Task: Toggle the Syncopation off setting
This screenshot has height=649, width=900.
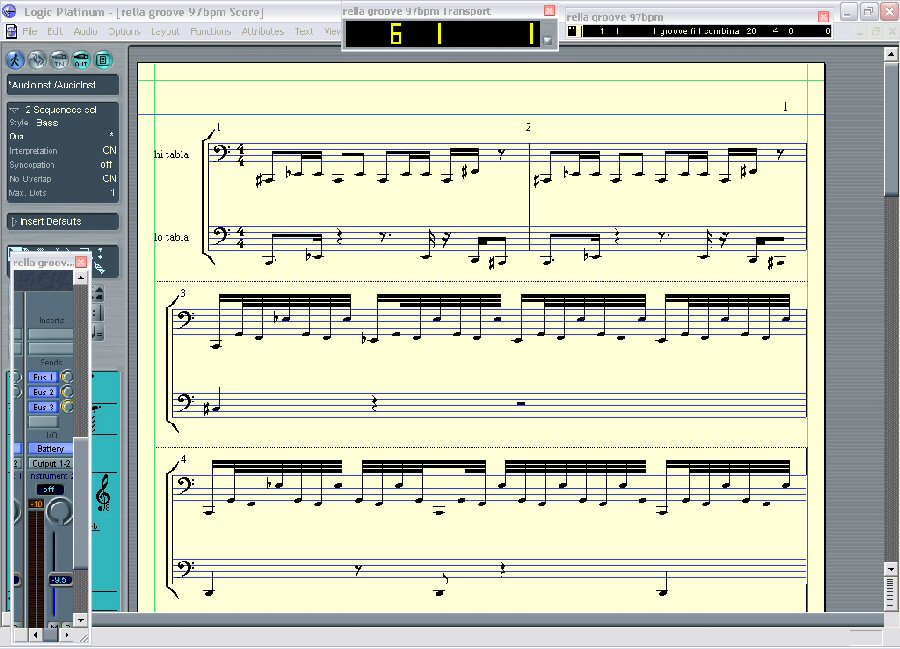Action: [x=108, y=165]
